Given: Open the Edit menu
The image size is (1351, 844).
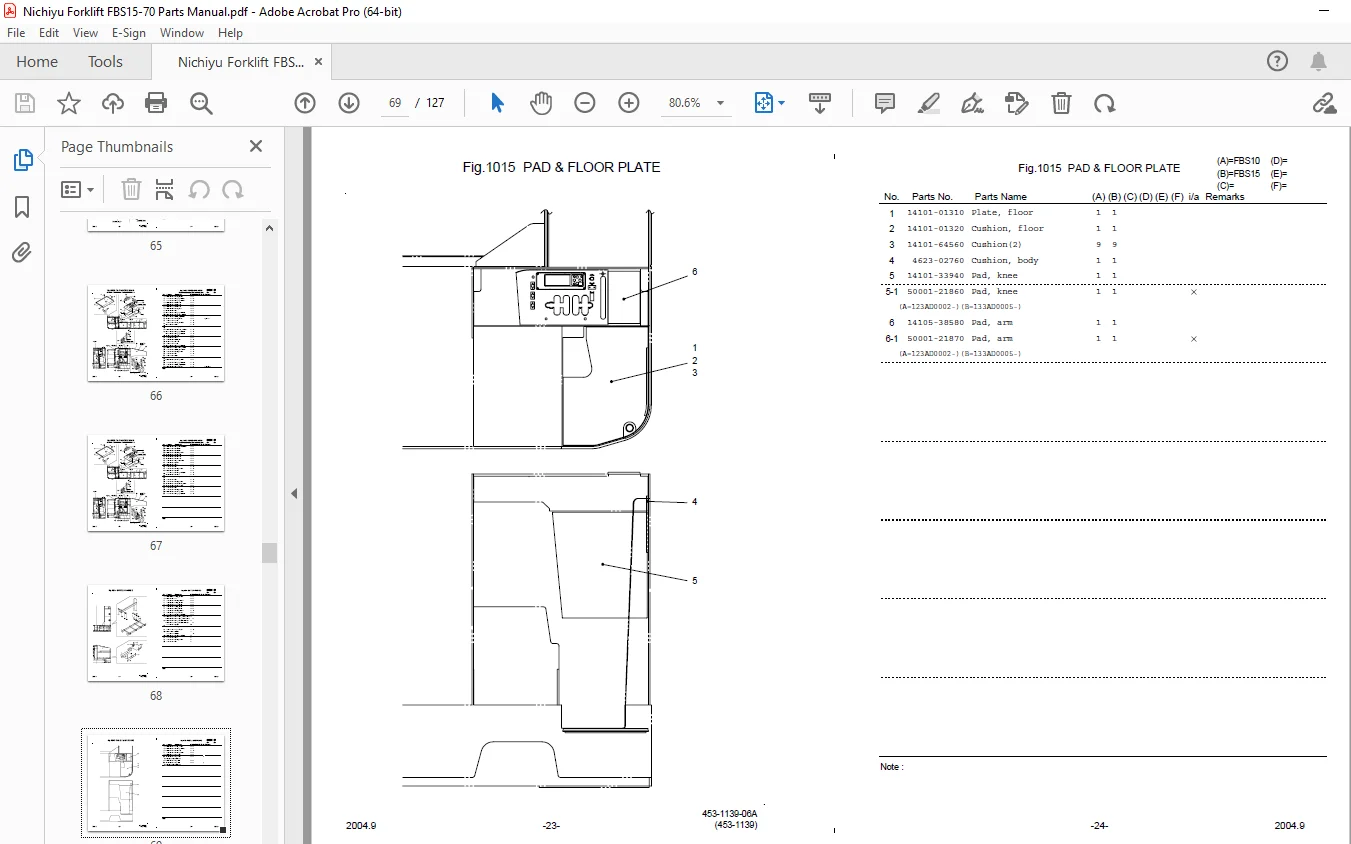Looking at the screenshot, I should click(x=49, y=33).
